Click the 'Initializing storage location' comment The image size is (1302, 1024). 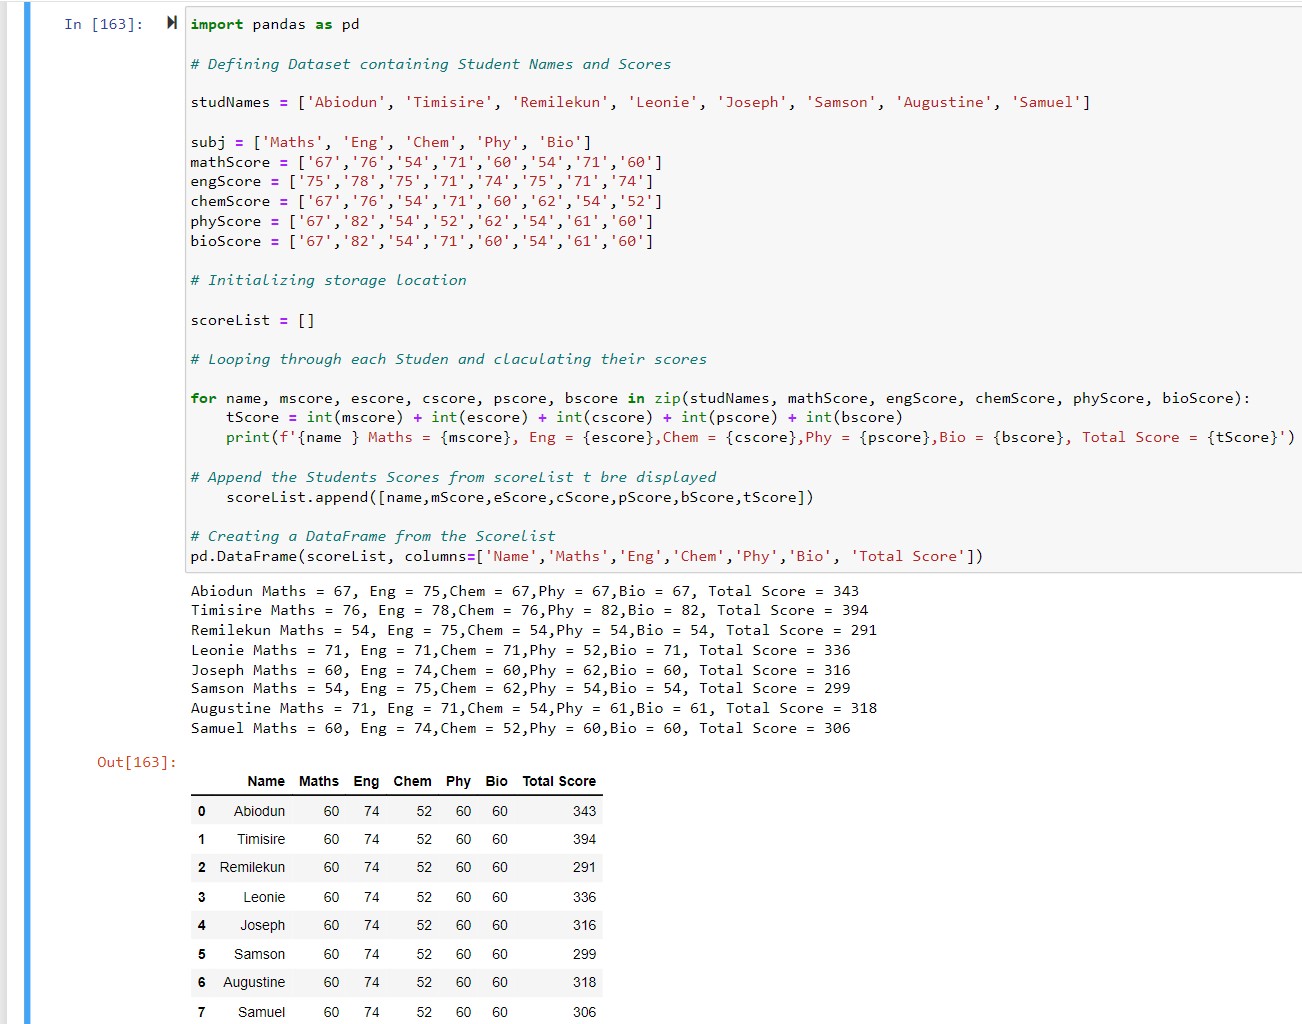[x=328, y=280]
